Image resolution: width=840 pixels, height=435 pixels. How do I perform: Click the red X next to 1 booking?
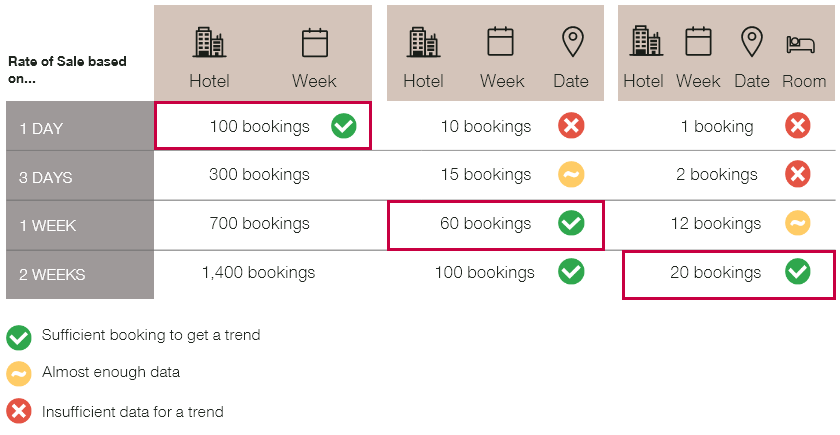click(x=798, y=126)
